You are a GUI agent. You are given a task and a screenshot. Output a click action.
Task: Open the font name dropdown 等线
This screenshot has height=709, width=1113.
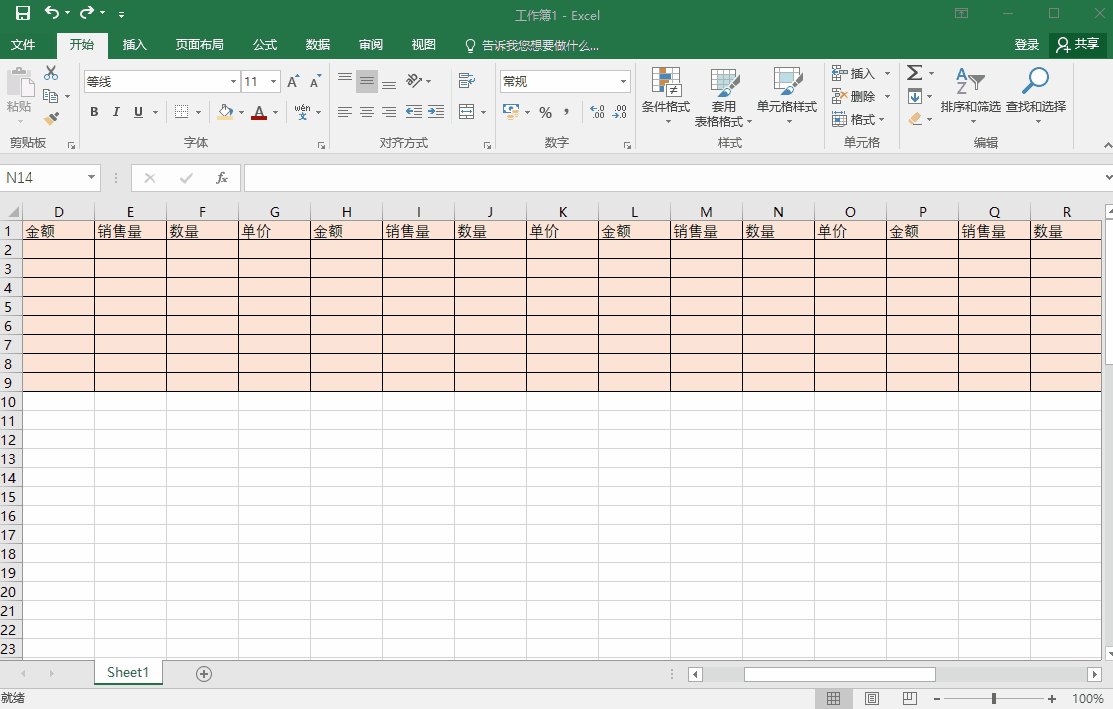click(233, 82)
